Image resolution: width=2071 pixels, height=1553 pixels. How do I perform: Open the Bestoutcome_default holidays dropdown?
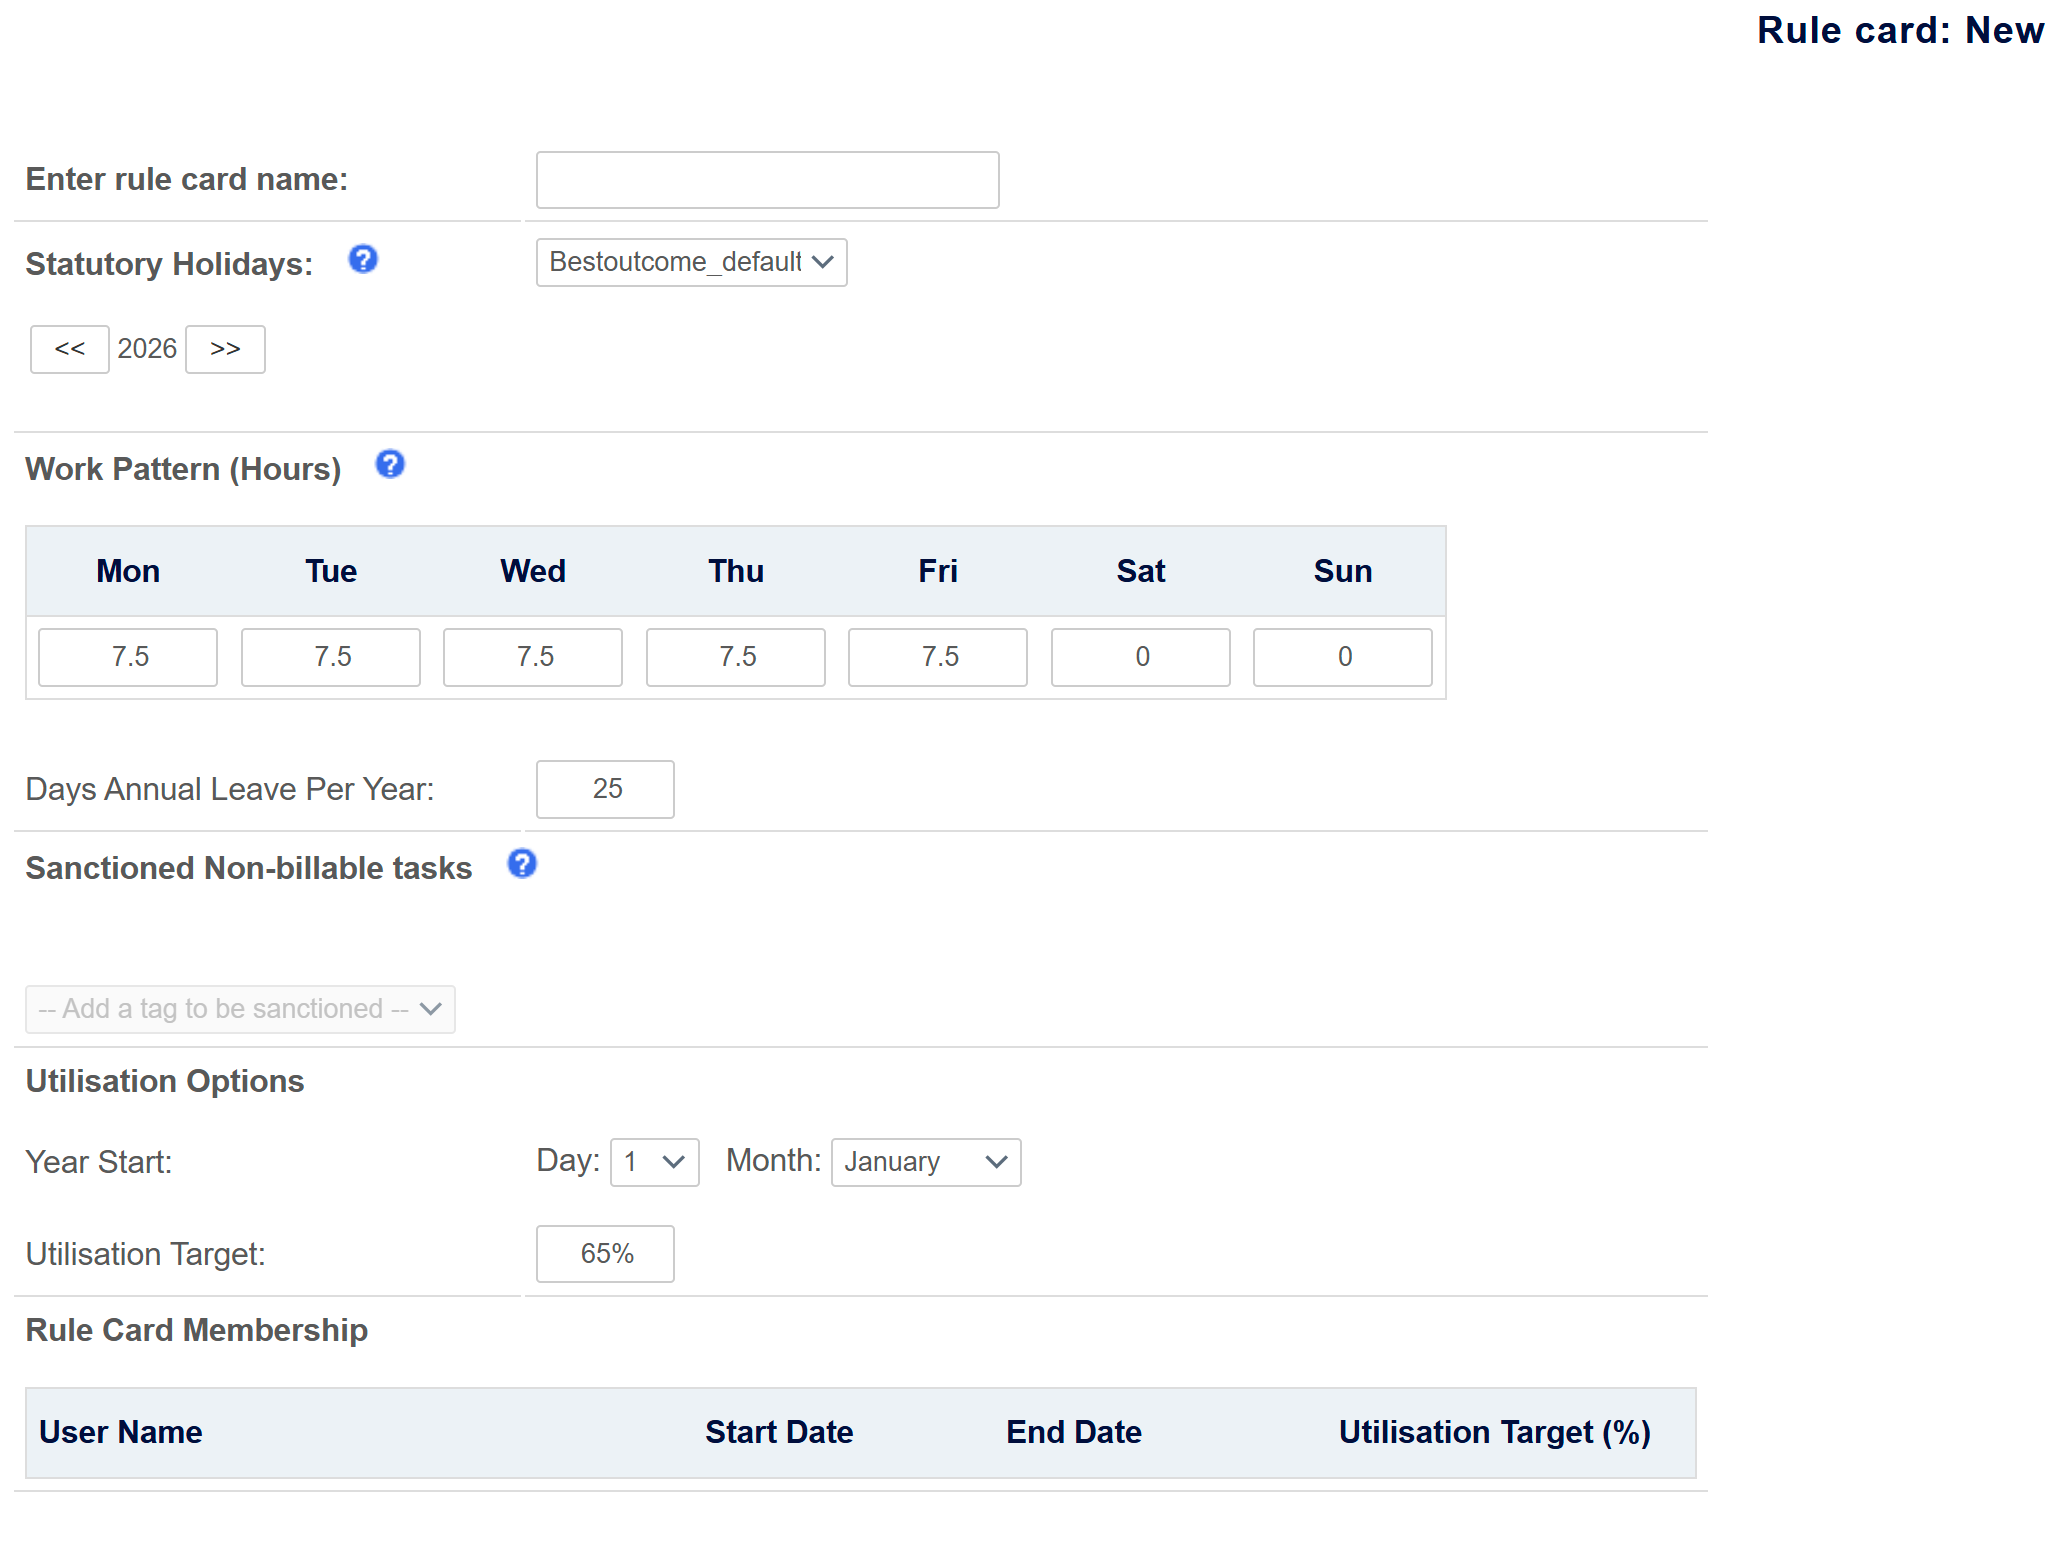(x=691, y=262)
